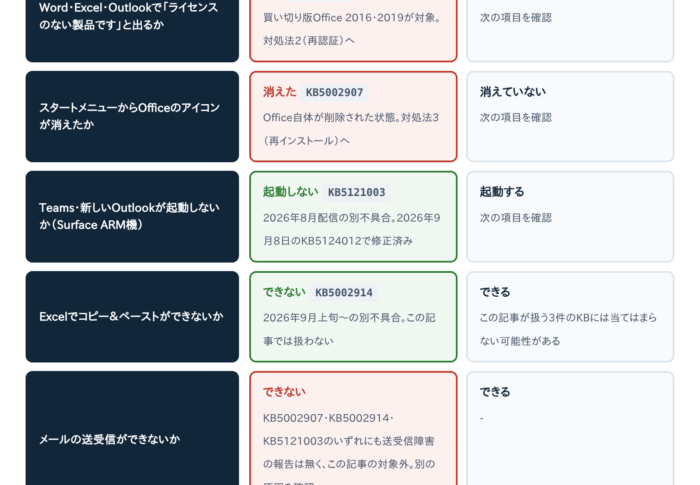Screen dimensions: 700x485
Task: Click 次の項目を確認 under 消えていない
Action: click(516, 118)
